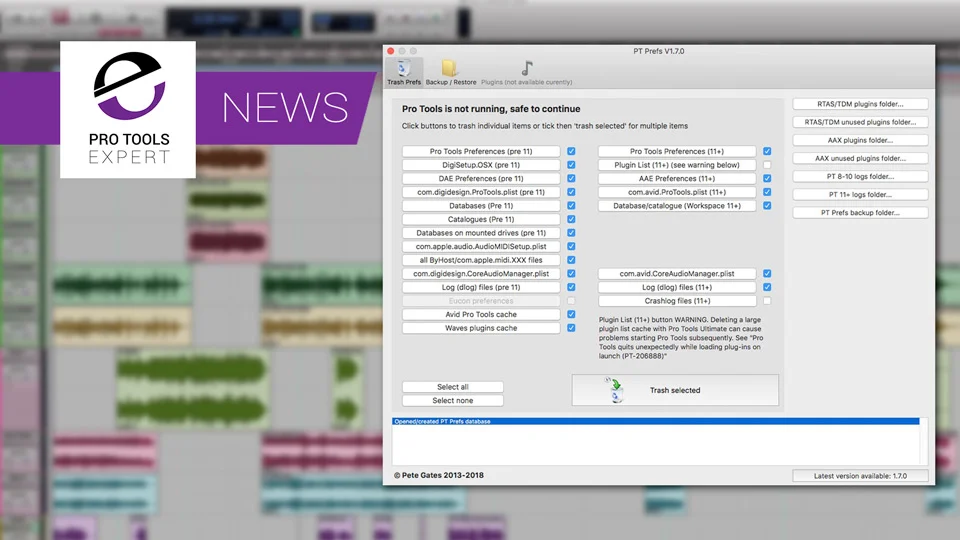Close the PT Prefs window
Image resolution: width=960 pixels, height=540 pixels.
(x=391, y=51)
